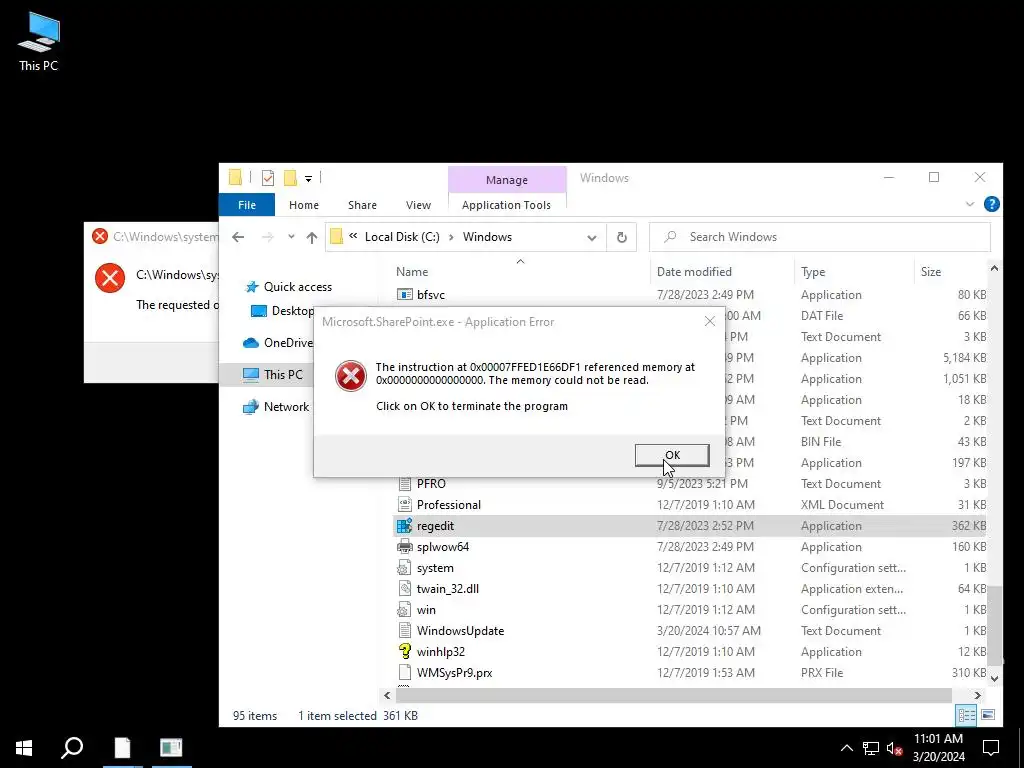Switch to large icons view layout
This screenshot has height=768, width=1024.
click(x=988, y=715)
